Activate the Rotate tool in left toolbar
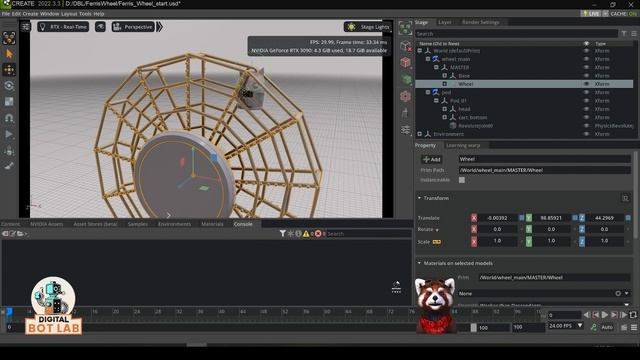Image resolution: width=640 pixels, height=360 pixels. click(9, 86)
